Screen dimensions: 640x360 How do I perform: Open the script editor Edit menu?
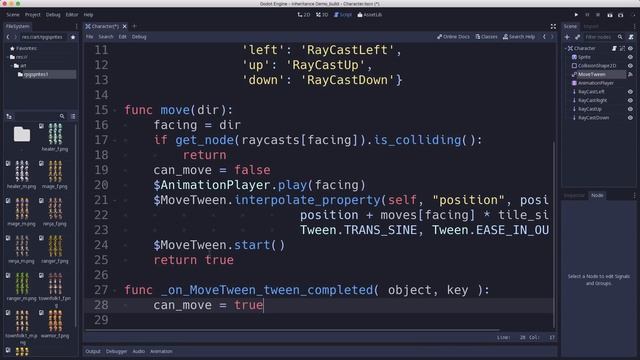pos(122,37)
